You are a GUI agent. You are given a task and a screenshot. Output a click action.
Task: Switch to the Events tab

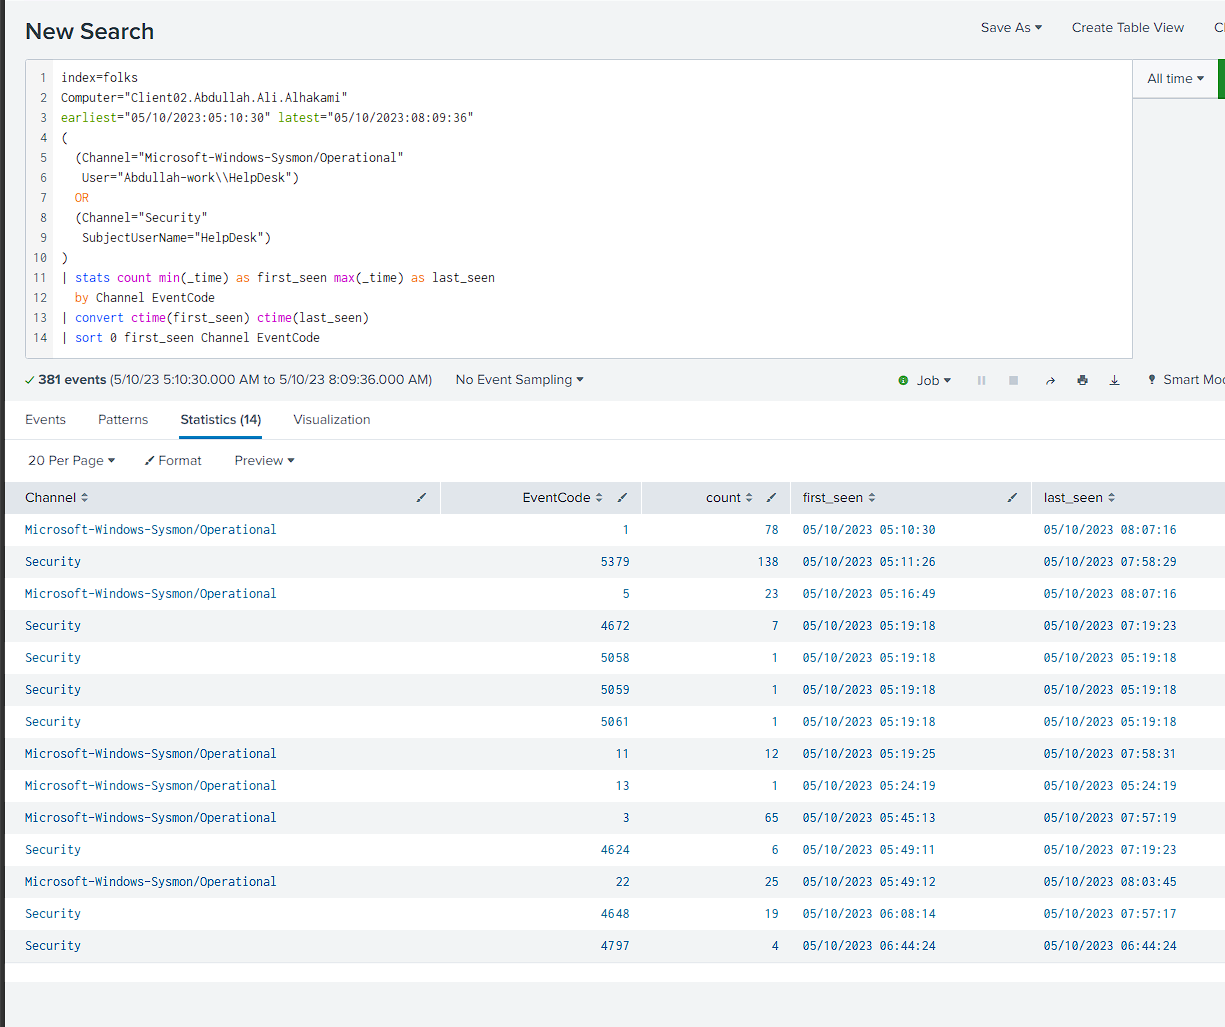(x=45, y=420)
